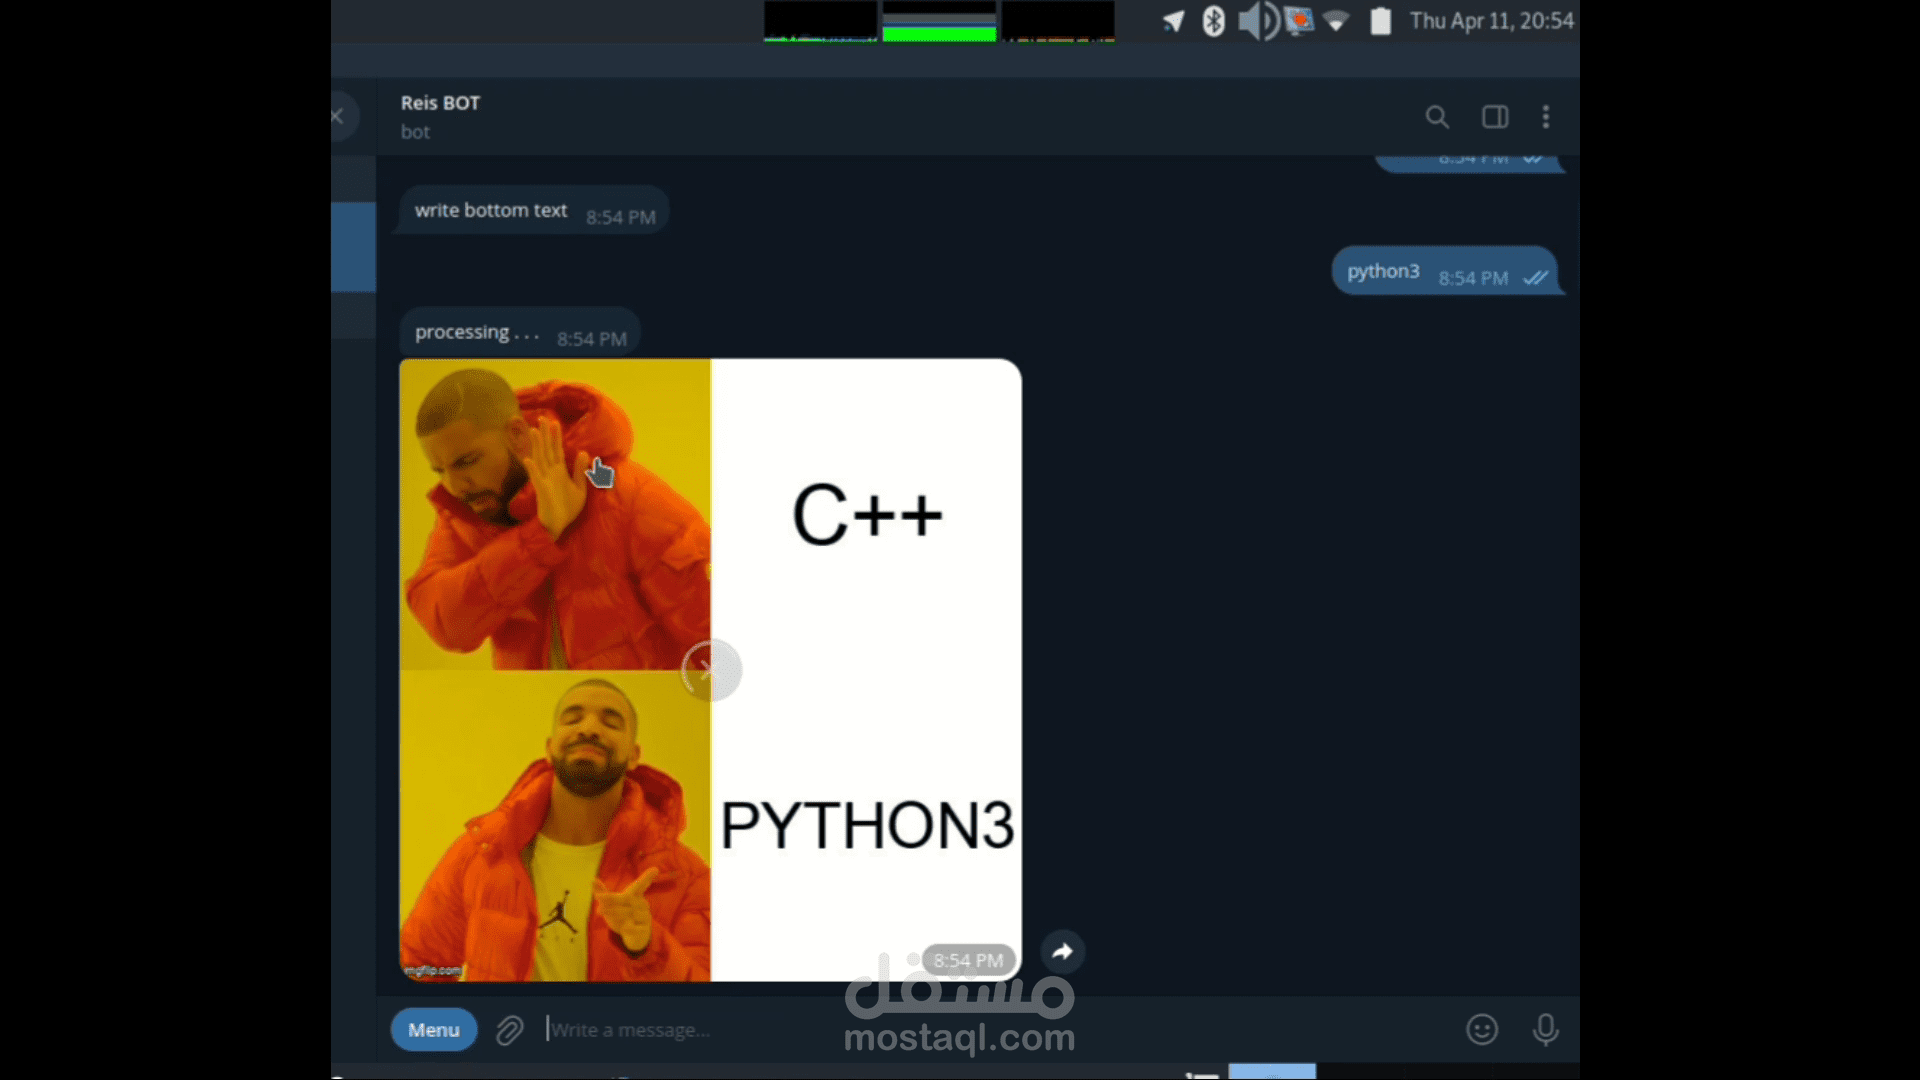The image size is (1920, 1080).
Task: Search within the Reis BOT chat
Action: click(1437, 117)
